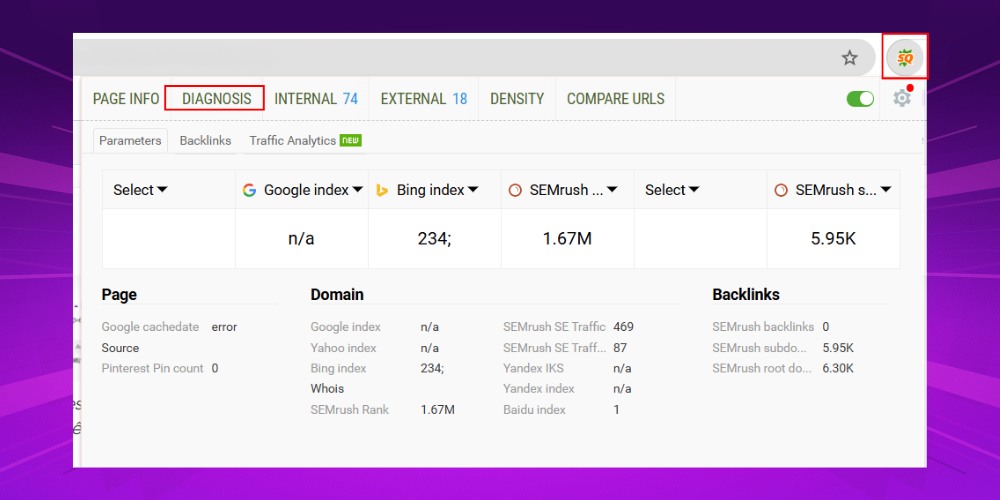Click the 6.30K root domain value

tap(838, 368)
